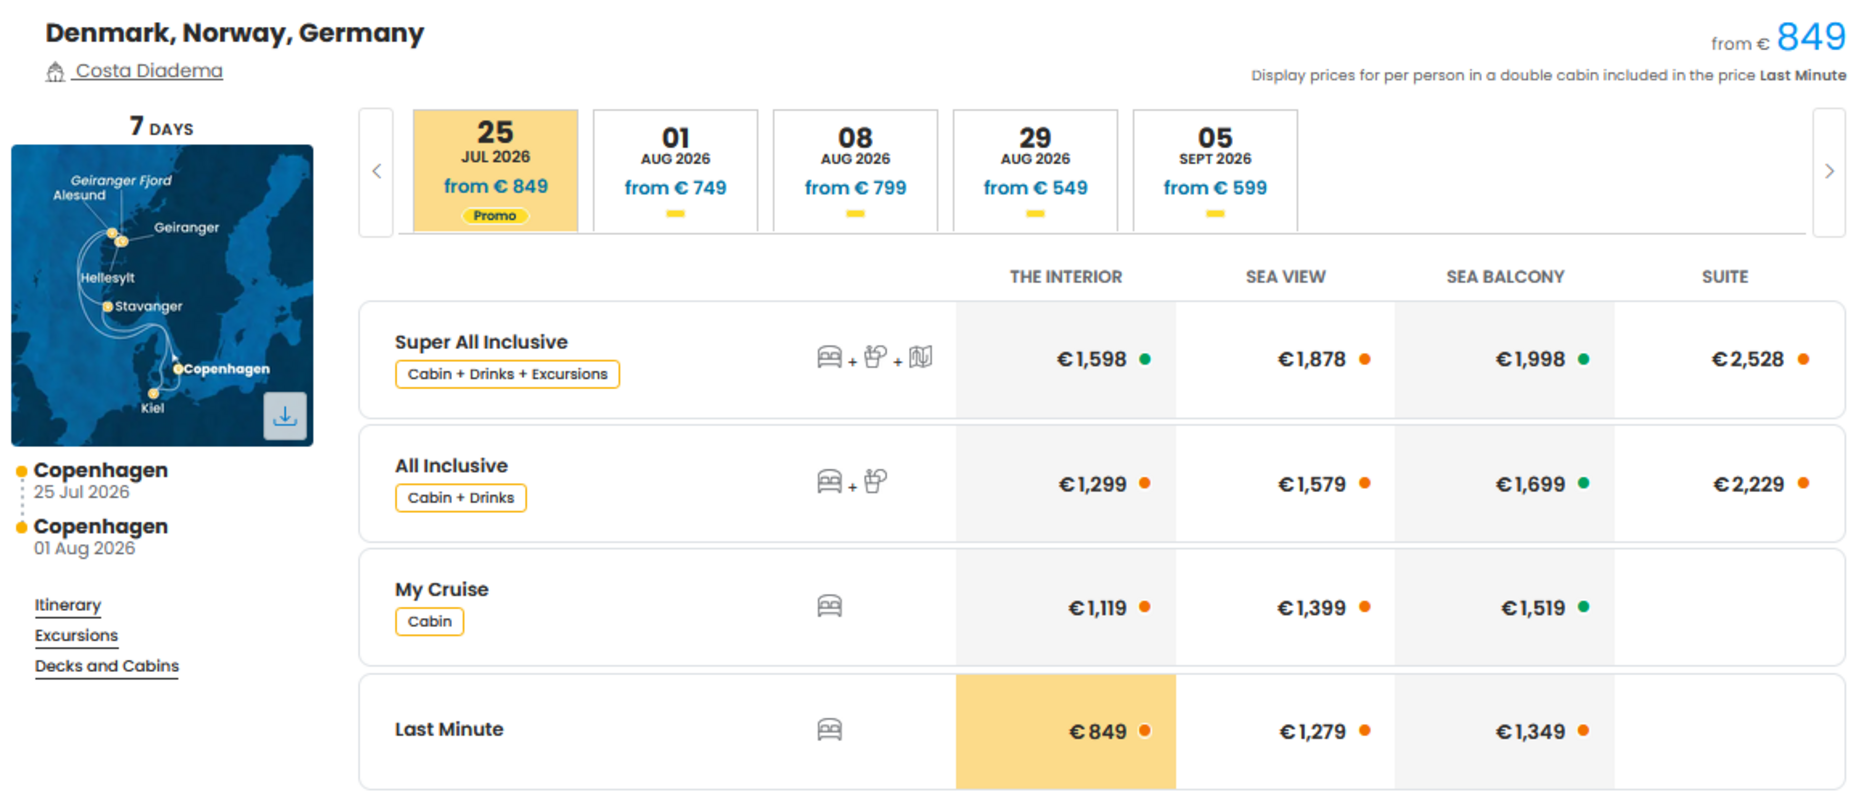Image resolution: width=1851 pixels, height=800 pixels.
Task: Show later departure dates with right arrow
Action: pos(1829,172)
